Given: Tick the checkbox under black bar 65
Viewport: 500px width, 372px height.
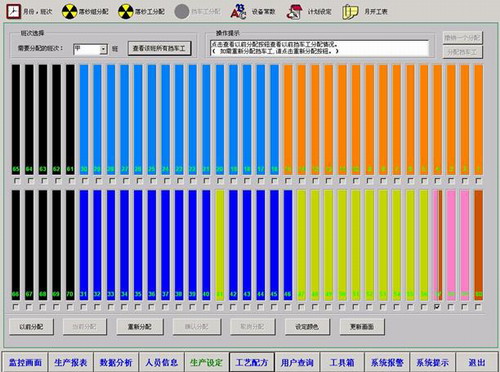Looking at the screenshot, I should 17,181.
